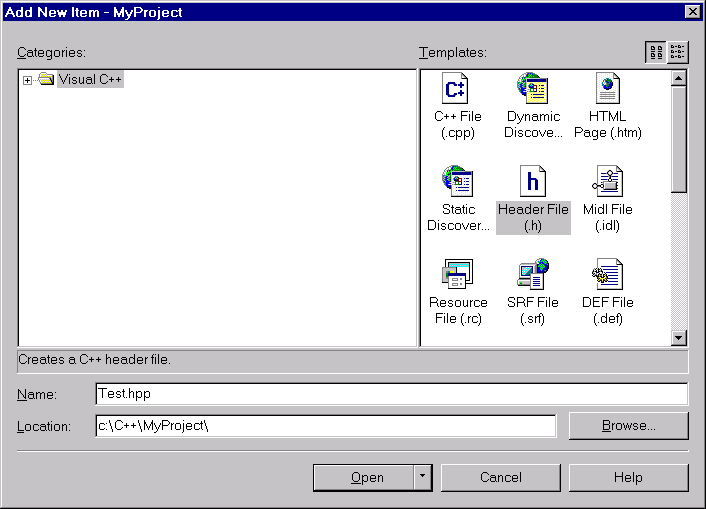The width and height of the screenshot is (706, 509).
Task: Pick the SRF File (.srf) template
Action: 533,274
